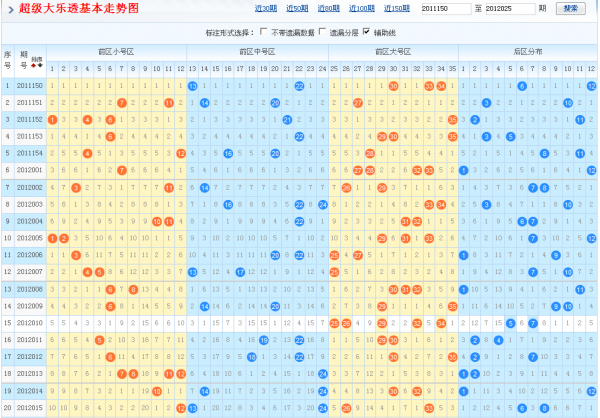Uncheck the 辅助线 checkbox
Image resolution: width=600 pixels, height=418 pixels.
(366, 32)
